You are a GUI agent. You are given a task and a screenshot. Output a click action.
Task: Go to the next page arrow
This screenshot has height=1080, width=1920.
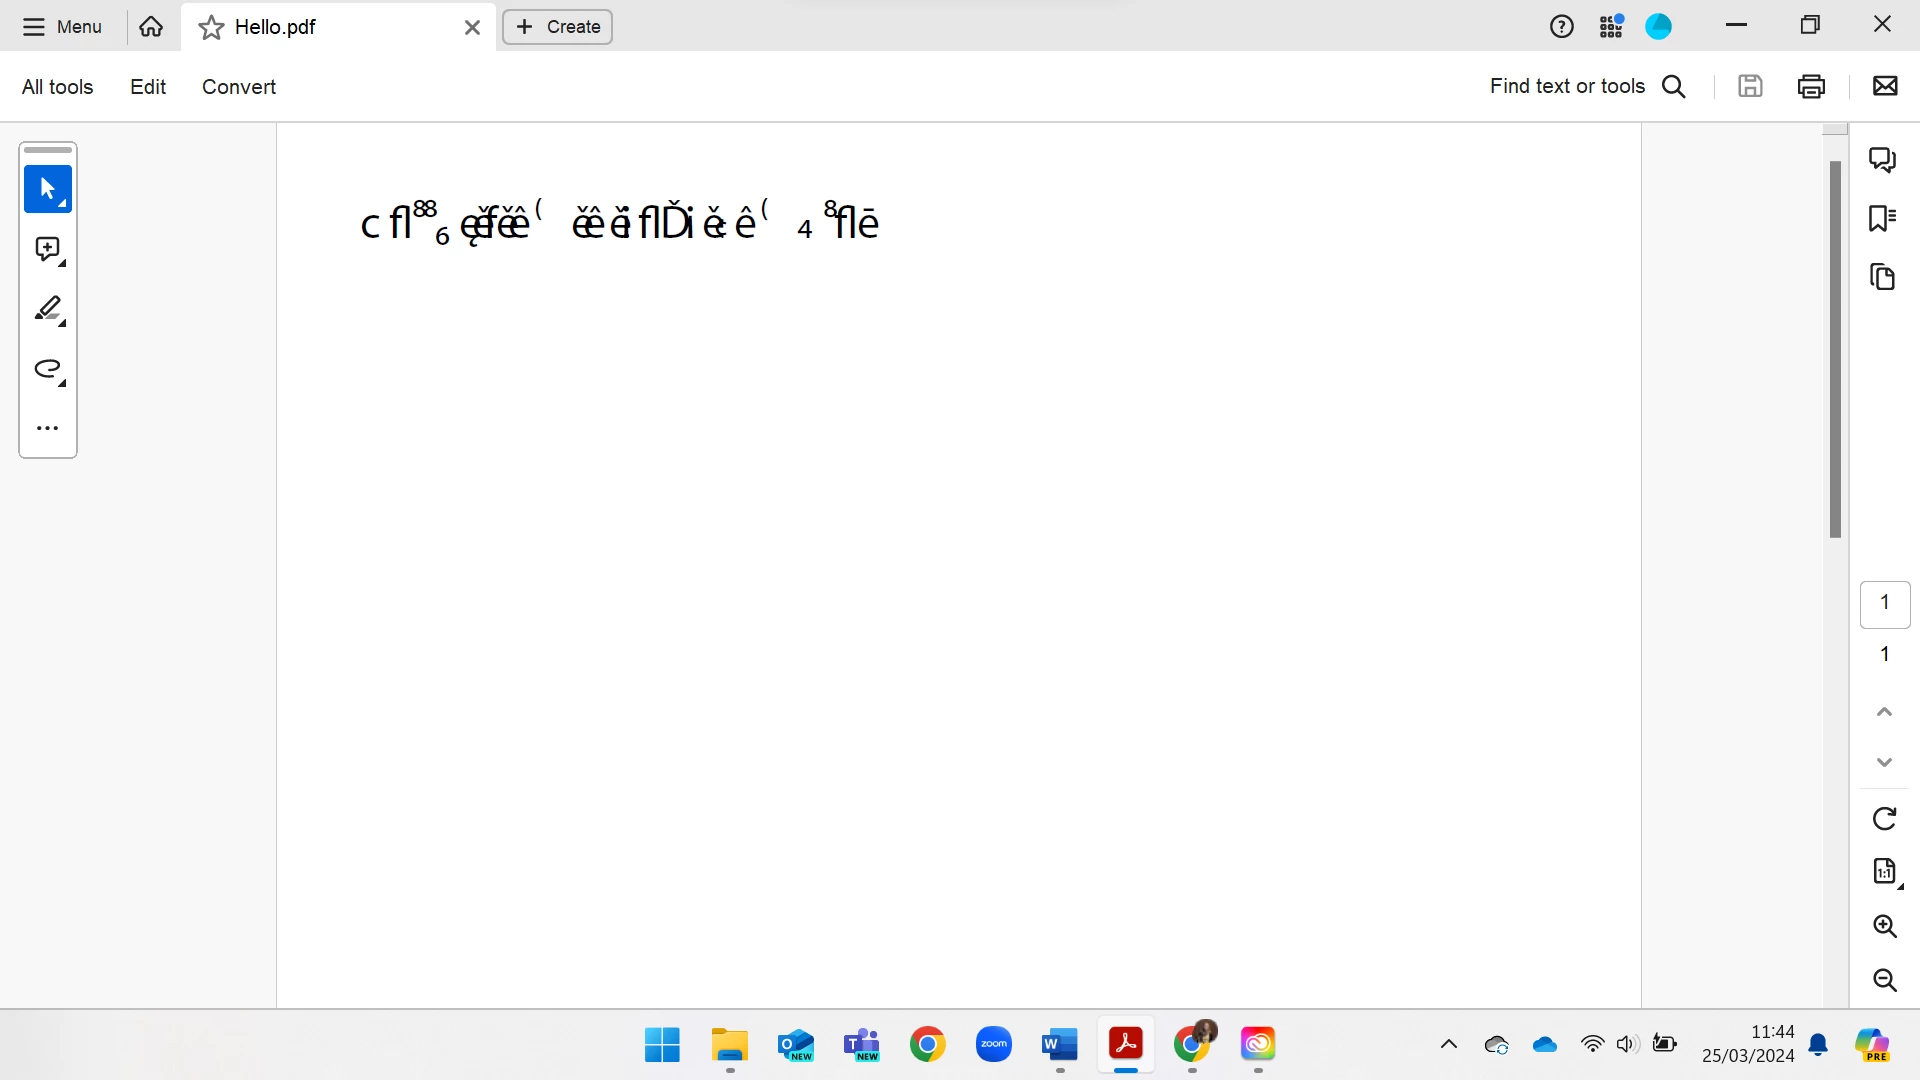[x=1884, y=763]
